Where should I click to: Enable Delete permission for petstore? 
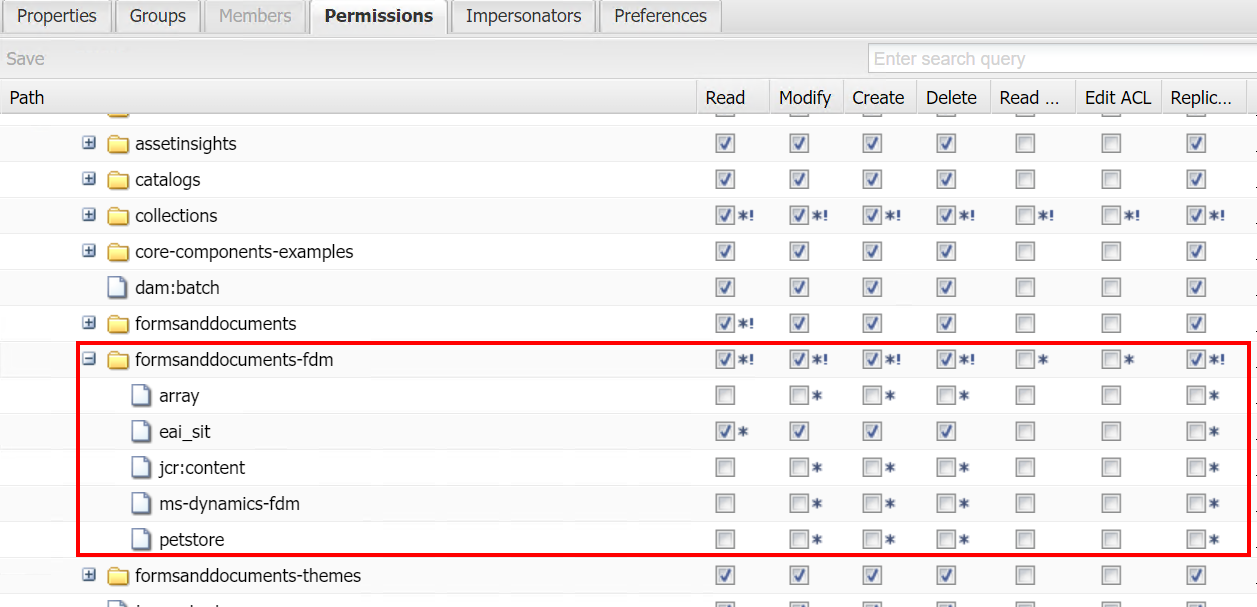tap(945, 539)
